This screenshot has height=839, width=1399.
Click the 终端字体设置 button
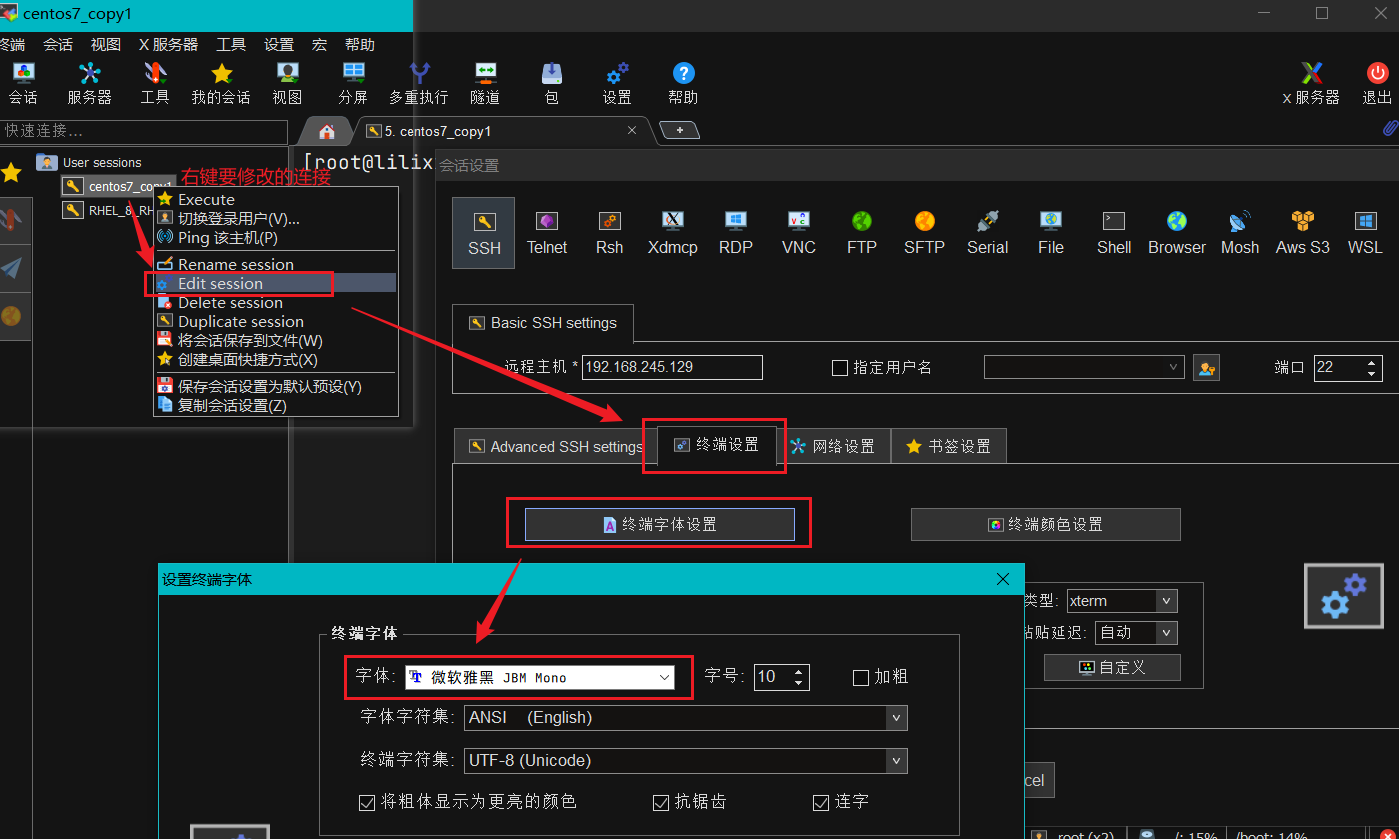(x=660, y=524)
